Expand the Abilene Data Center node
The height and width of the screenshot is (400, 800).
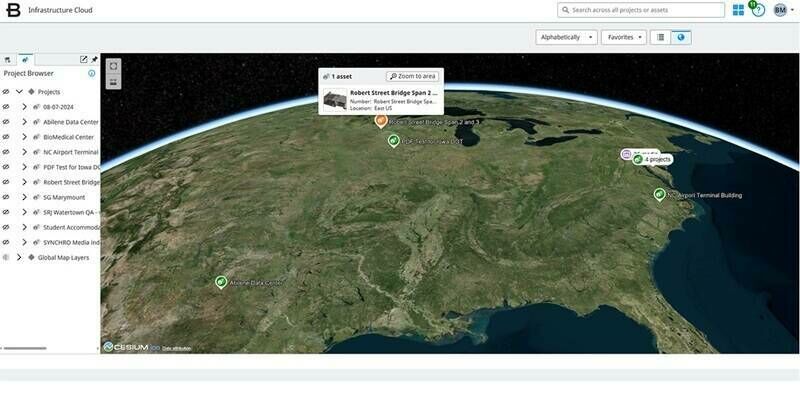(24, 122)
